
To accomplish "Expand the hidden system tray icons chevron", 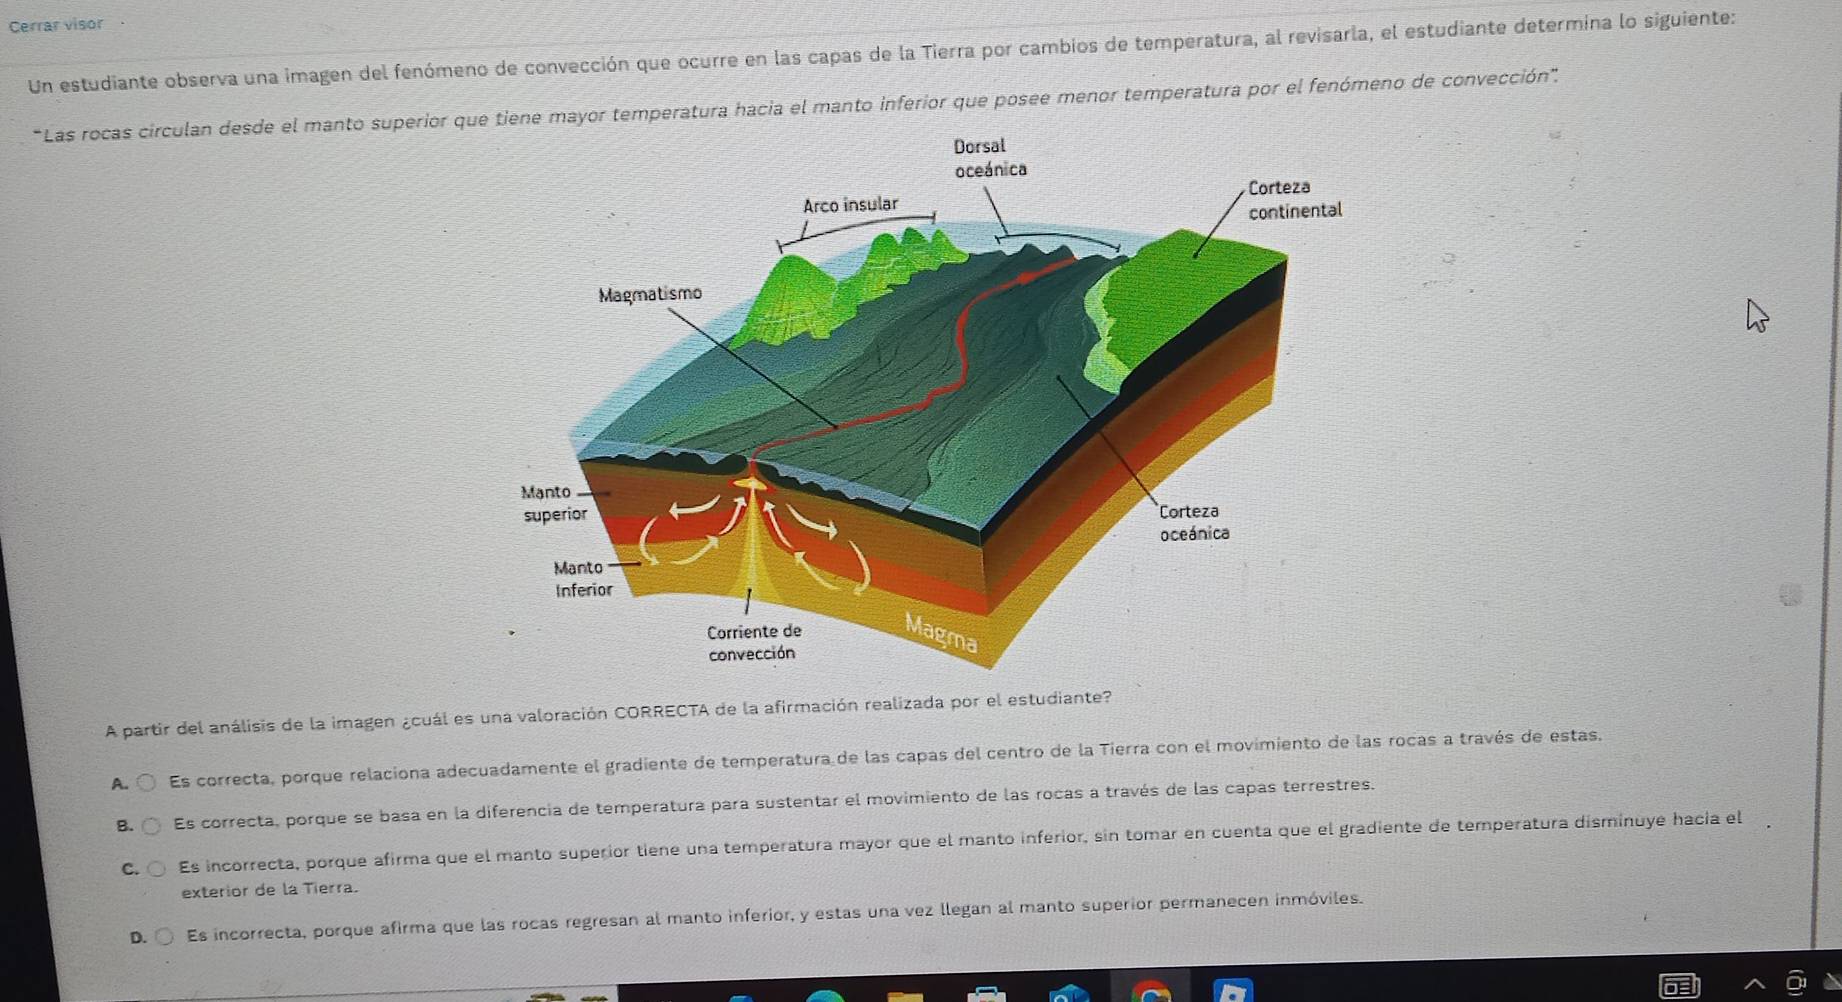I will coord(1753,985).
